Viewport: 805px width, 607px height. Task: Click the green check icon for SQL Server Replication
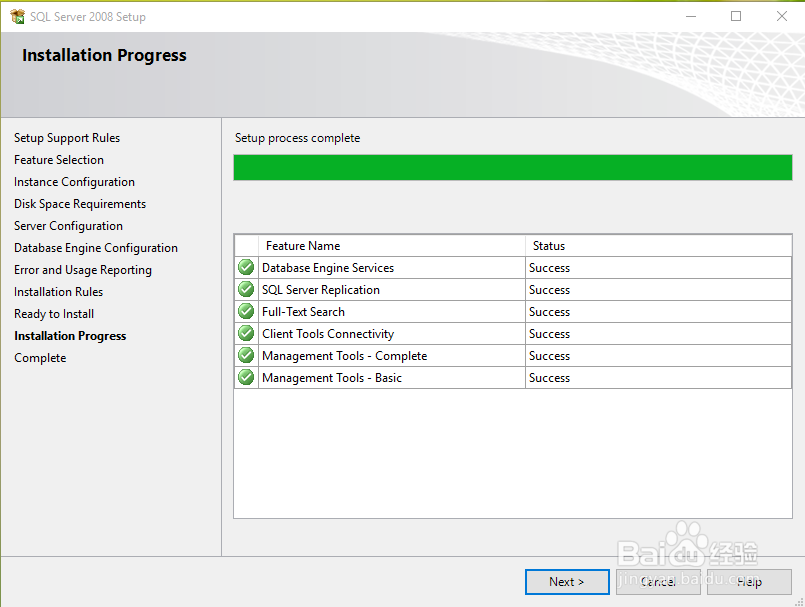point(246,290)
